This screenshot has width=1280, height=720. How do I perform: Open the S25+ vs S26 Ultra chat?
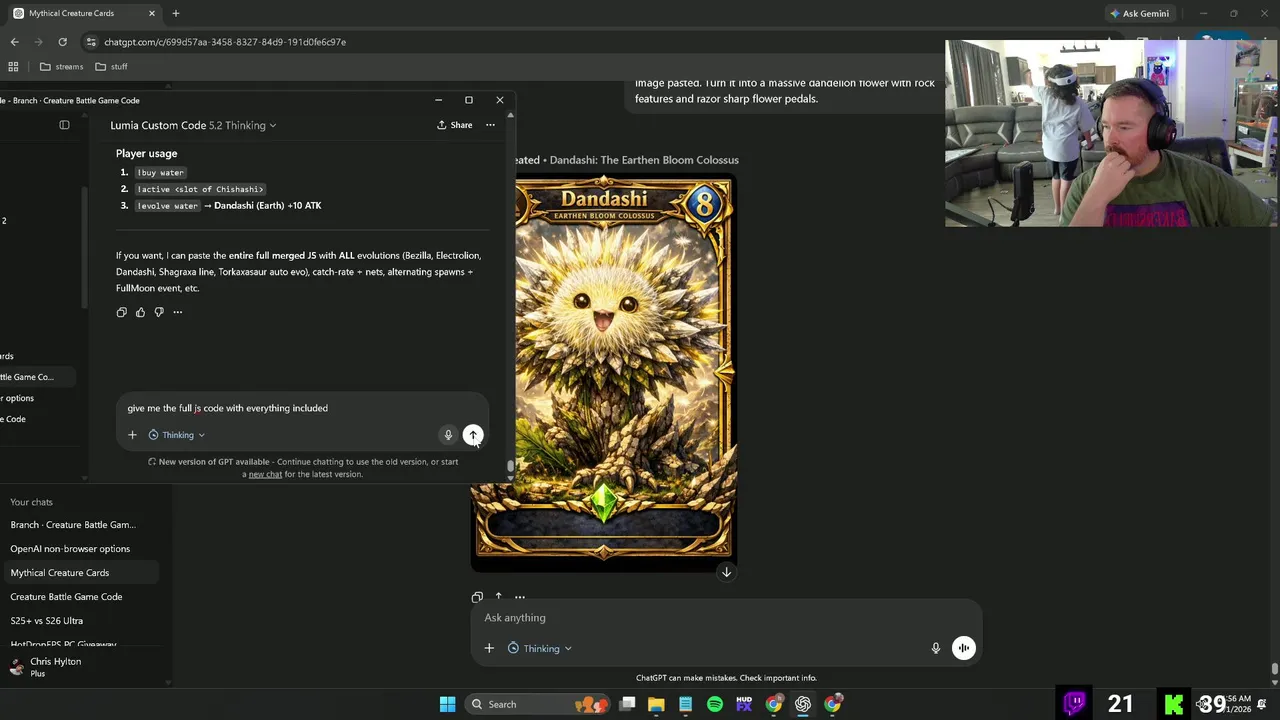point(47,621)
